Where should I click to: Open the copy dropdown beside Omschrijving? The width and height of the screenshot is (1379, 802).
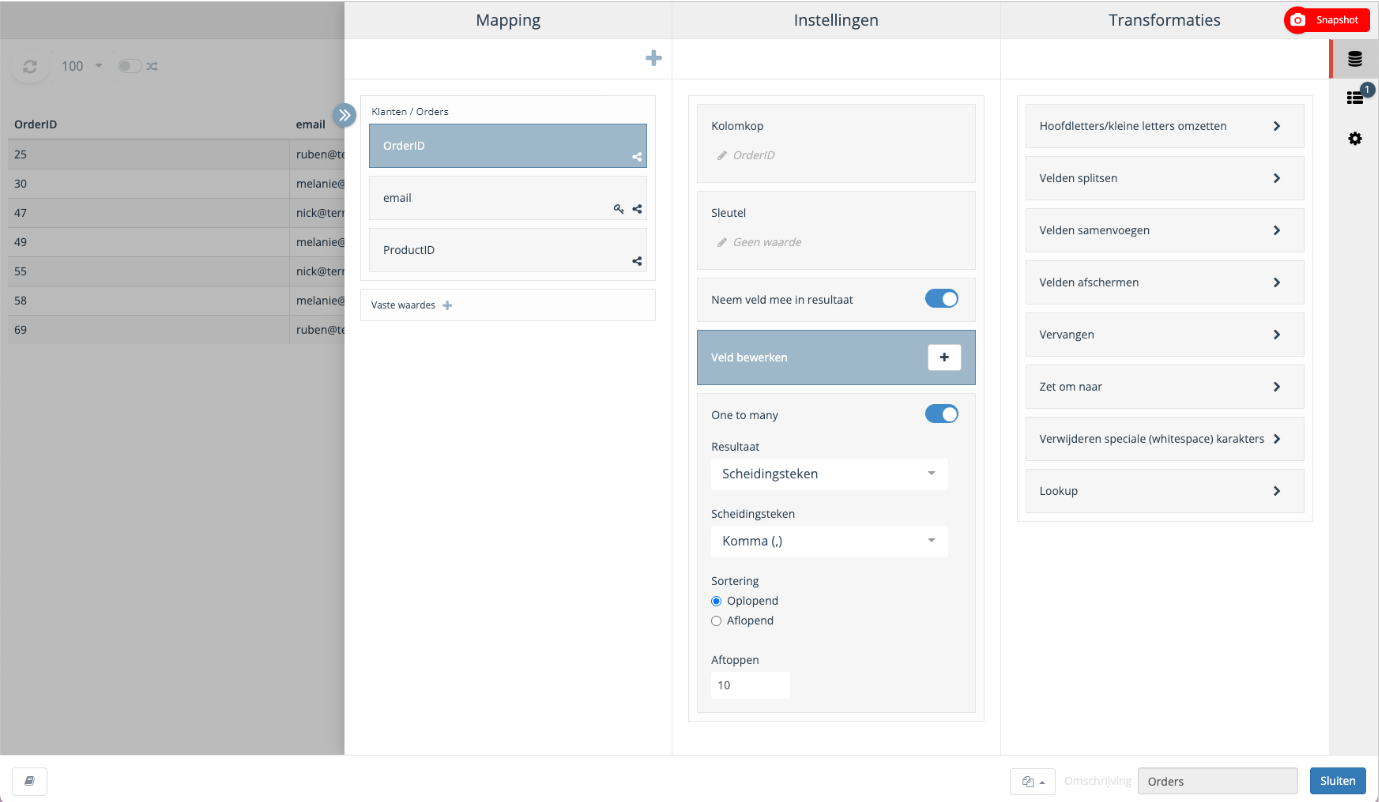click(1033, 781)
